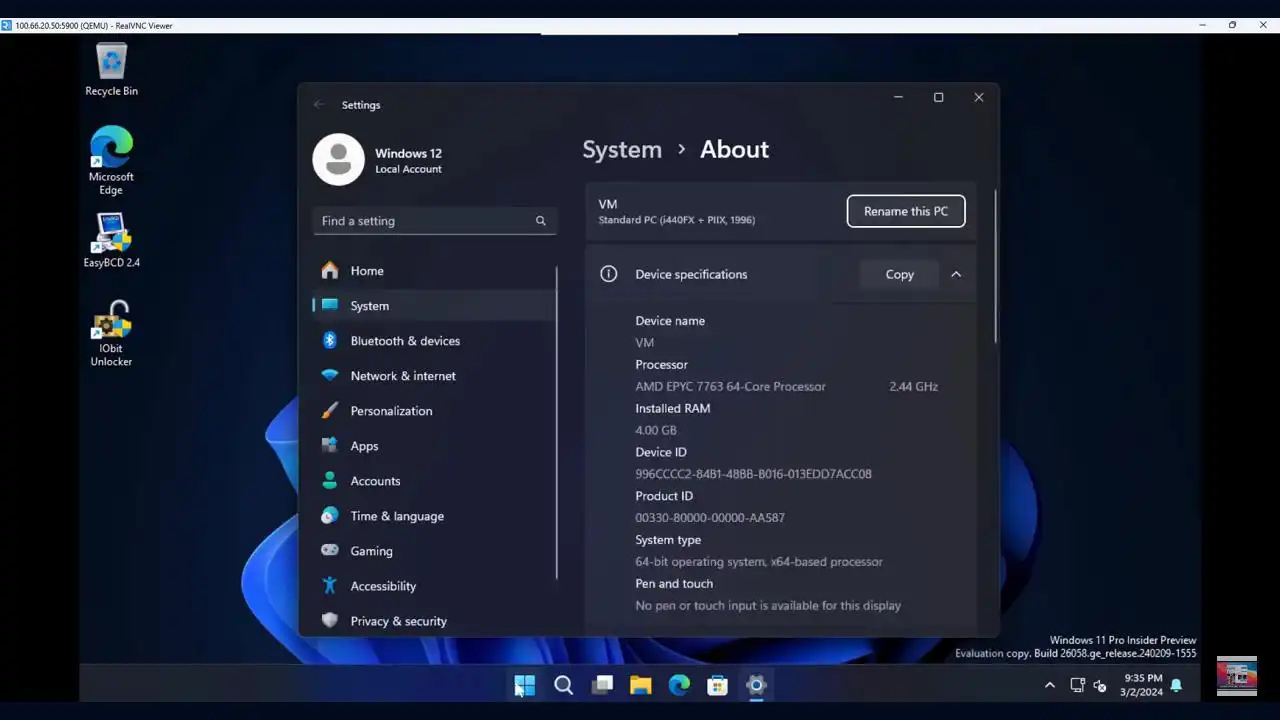Viewport: 1280px width, 720px height.
Task: Open taskbar Search magnifier
Action: [563, 685]
